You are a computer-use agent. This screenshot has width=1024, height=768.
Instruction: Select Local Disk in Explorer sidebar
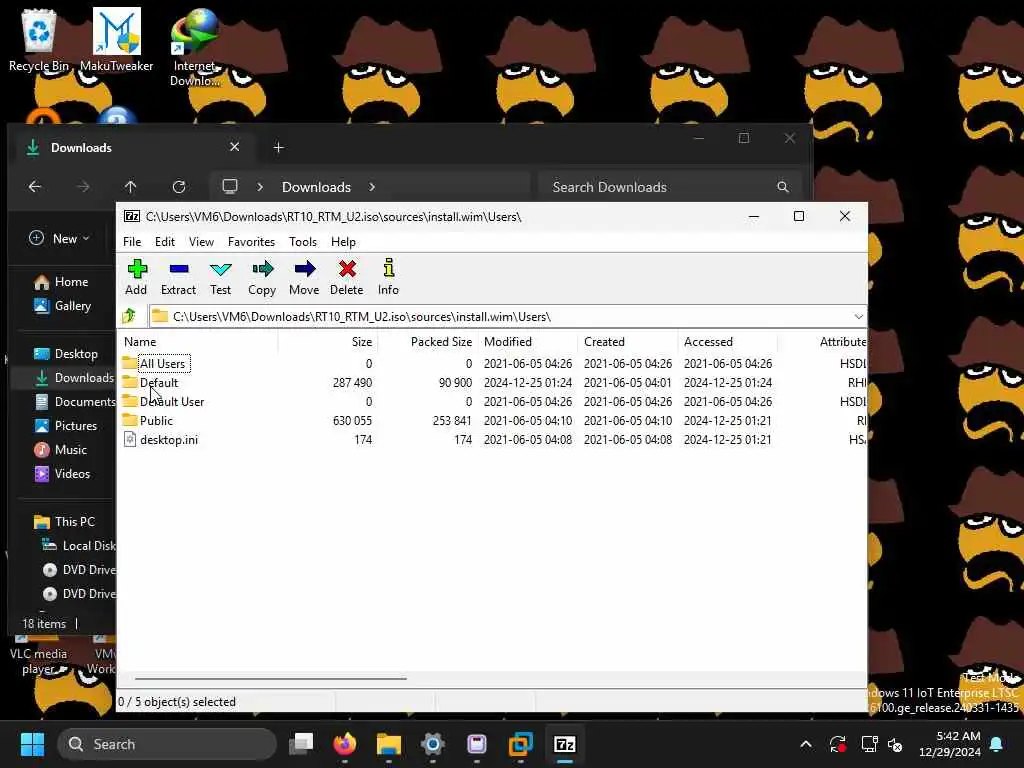point(80,546)
